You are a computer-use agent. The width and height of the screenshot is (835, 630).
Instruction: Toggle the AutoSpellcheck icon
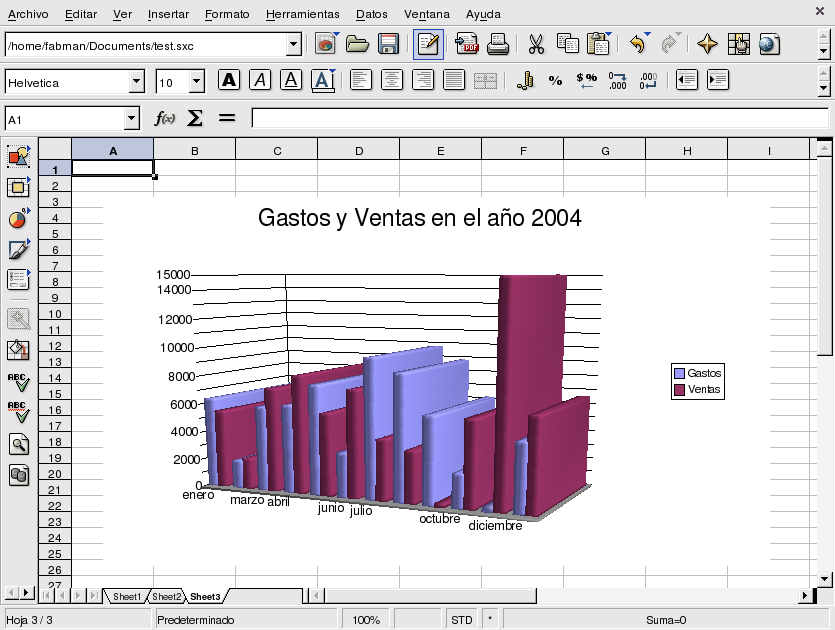[x=19, y=413]
